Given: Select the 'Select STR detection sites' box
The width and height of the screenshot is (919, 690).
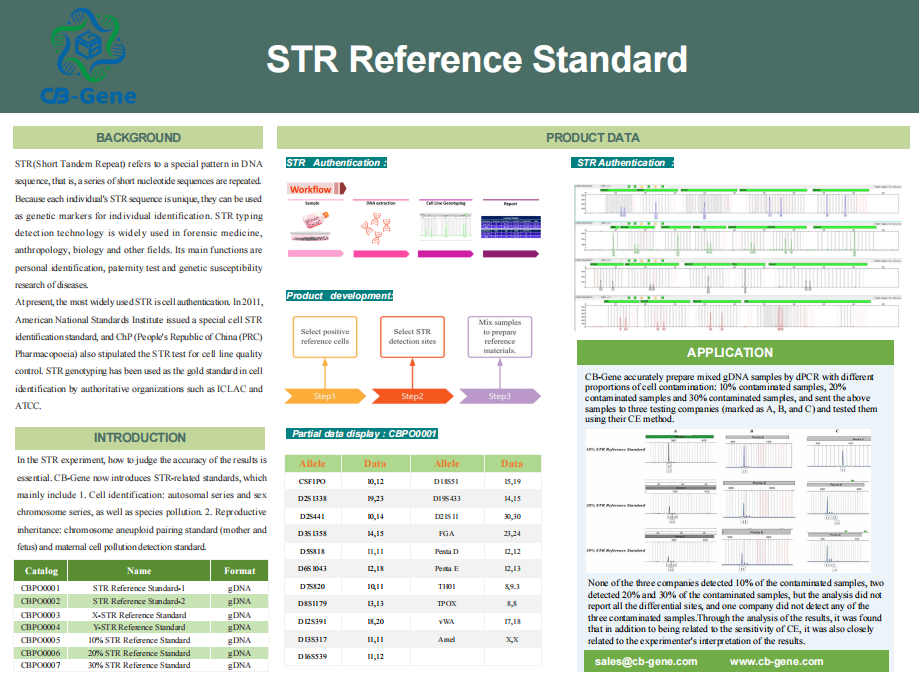Looking at the screenshot, I should 413,337.
